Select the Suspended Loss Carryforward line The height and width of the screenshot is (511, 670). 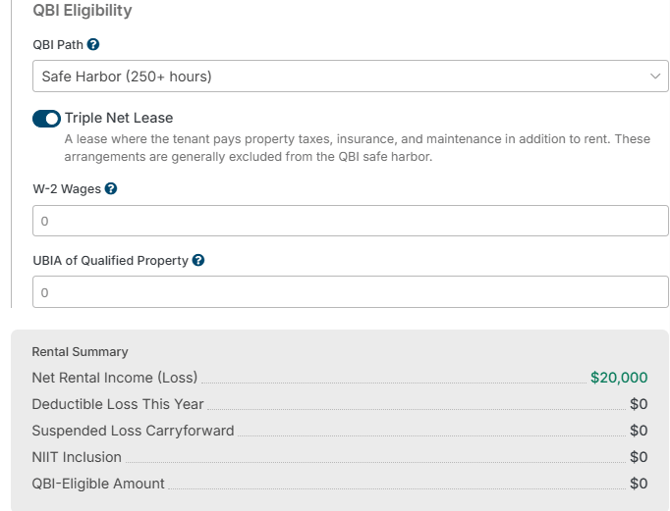pos(340,430)
